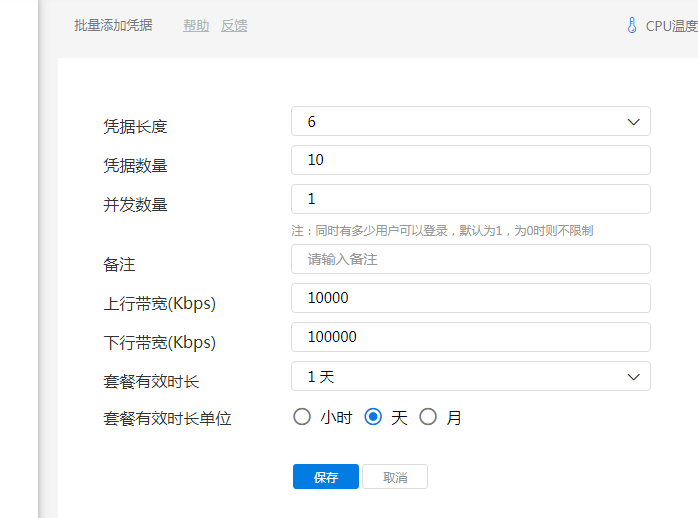Focus the 上行带宽(Kbps) input field
The image size is (698, 518).
click(470, 298)
